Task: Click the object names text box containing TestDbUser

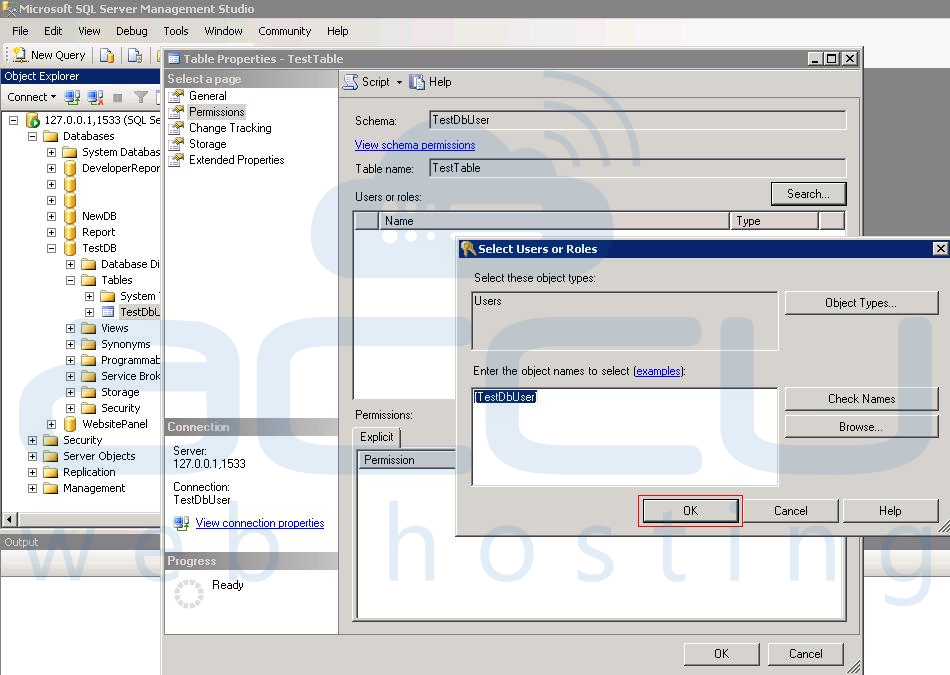Action: pyautogui.click(x=625, y=437)
